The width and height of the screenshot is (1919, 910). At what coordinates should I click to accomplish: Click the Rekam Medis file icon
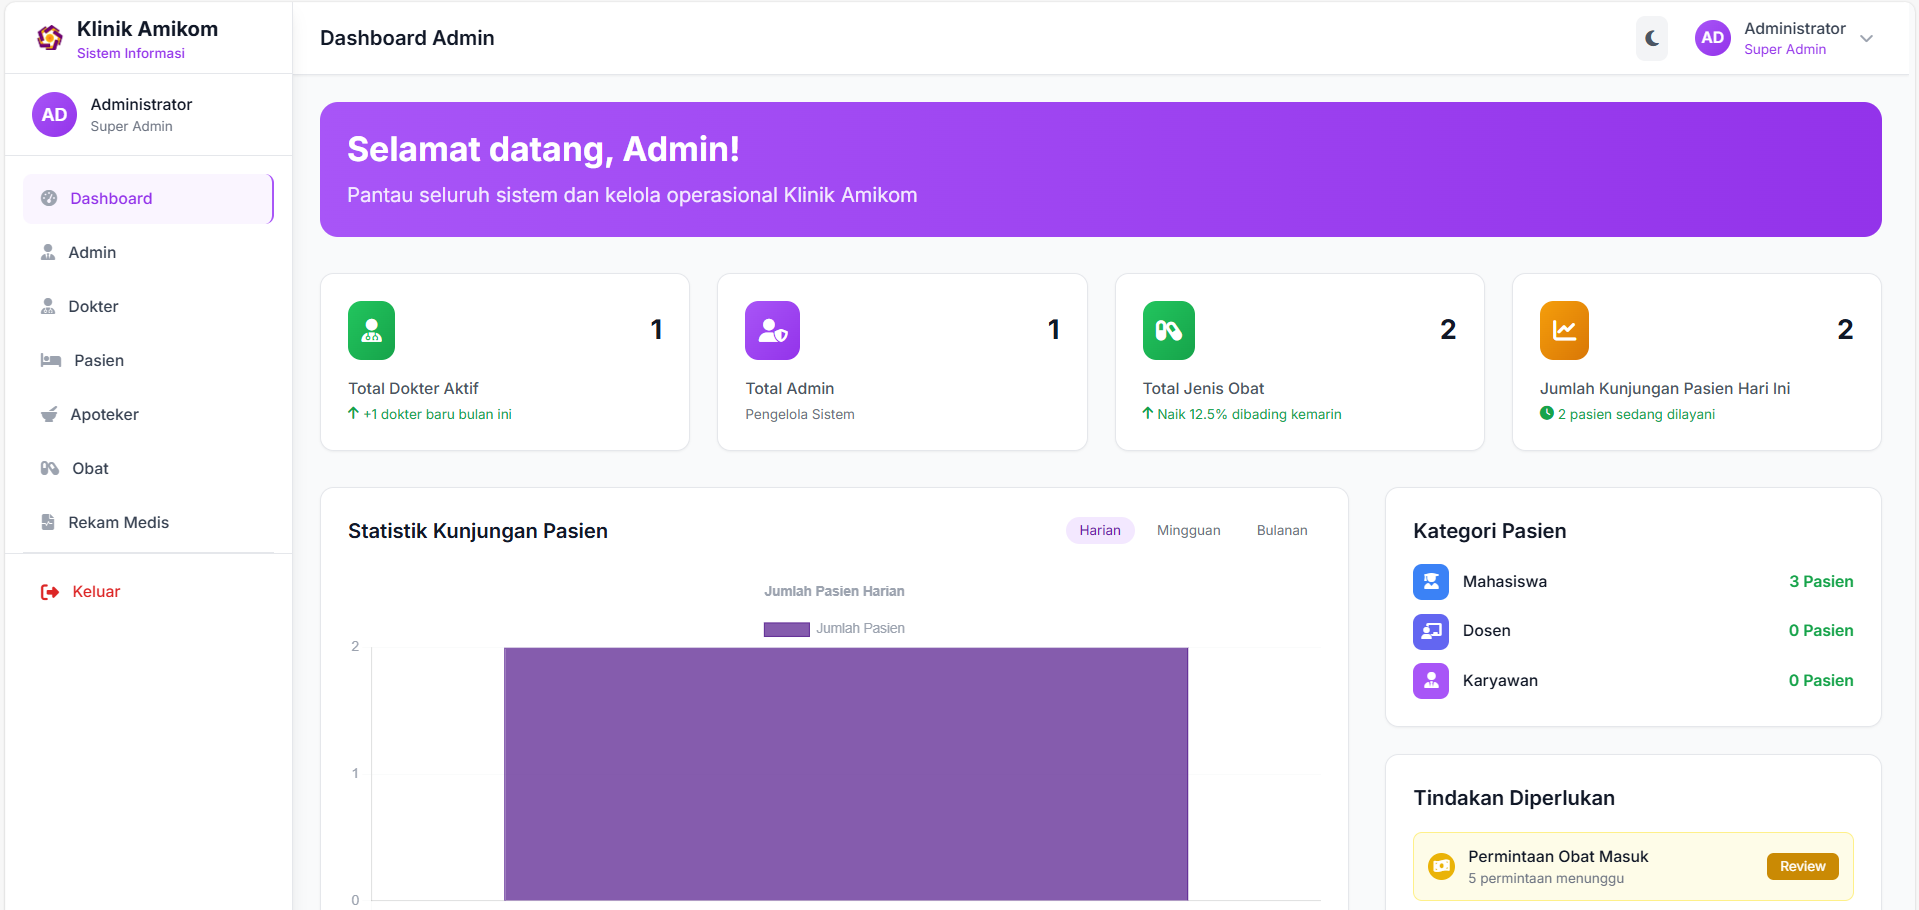point(48,523)
